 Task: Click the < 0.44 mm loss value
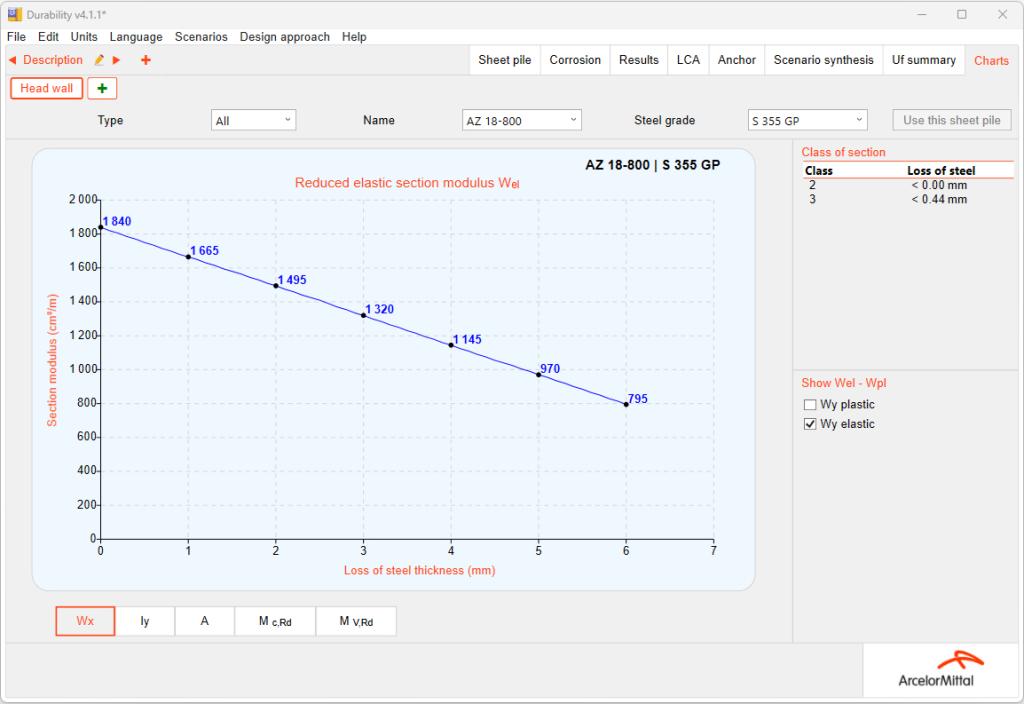[939, 200]
